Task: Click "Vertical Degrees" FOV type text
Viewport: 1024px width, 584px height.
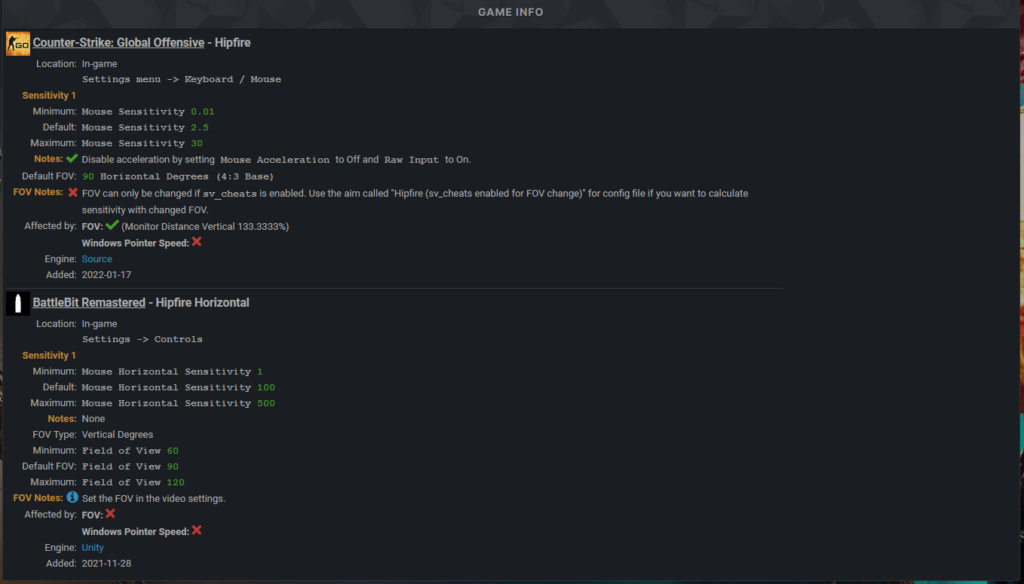Action: 118,434
